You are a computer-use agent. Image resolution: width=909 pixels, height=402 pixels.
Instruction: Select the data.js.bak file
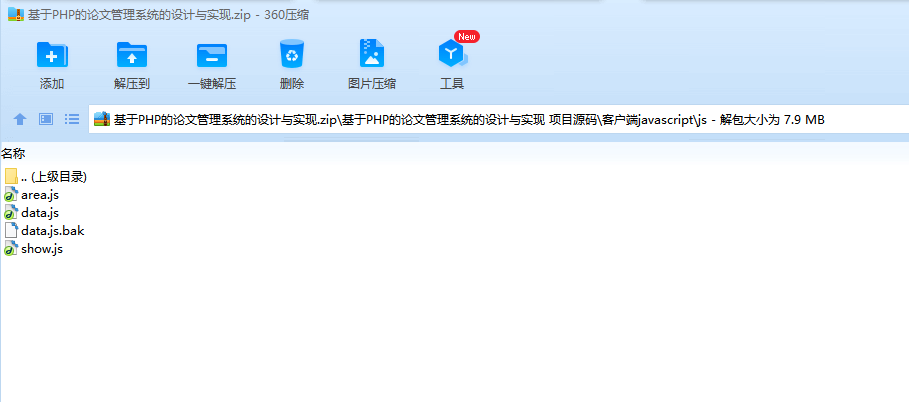coord(52,231)
